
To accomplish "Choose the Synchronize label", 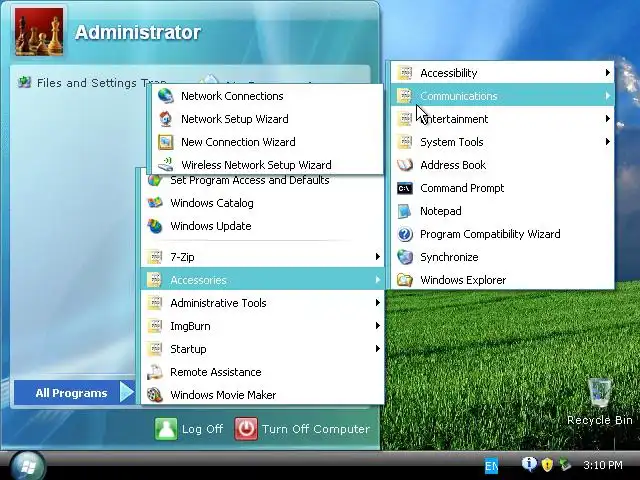I will click(x=449, y=257).
